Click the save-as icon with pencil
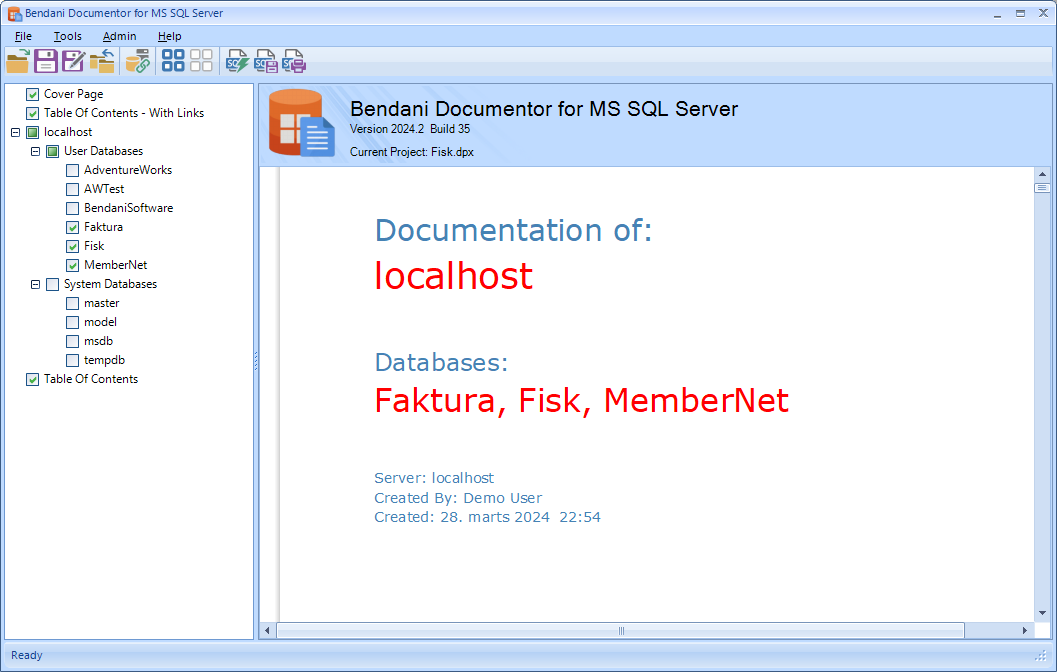The width and height of the screenshot is (1057, 672). pyautogui.click(x=73, y=61)
